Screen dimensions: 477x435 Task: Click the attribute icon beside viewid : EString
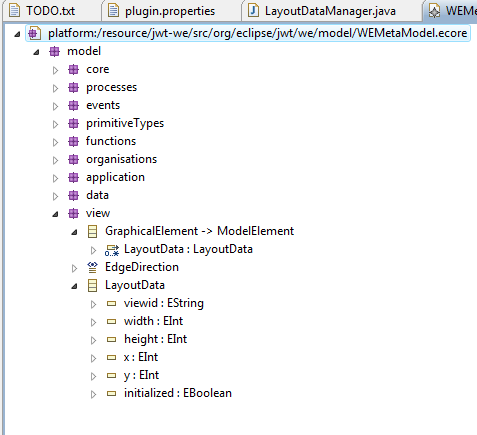111,303
